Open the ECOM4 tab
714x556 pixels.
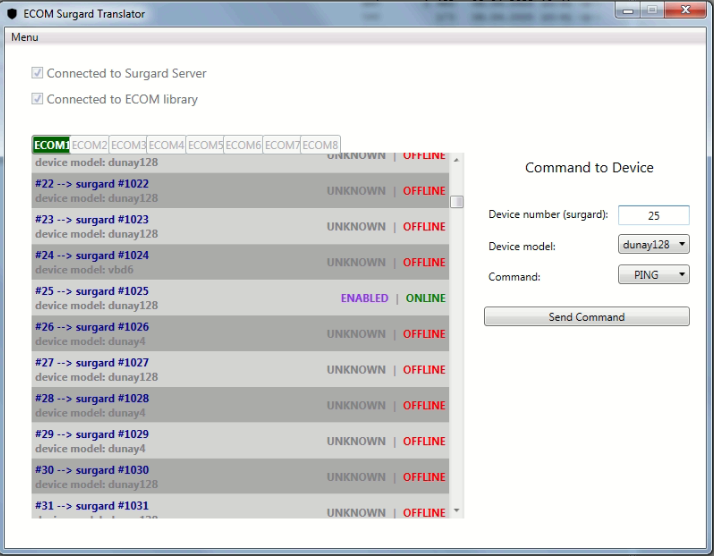(x=166, y=145)
